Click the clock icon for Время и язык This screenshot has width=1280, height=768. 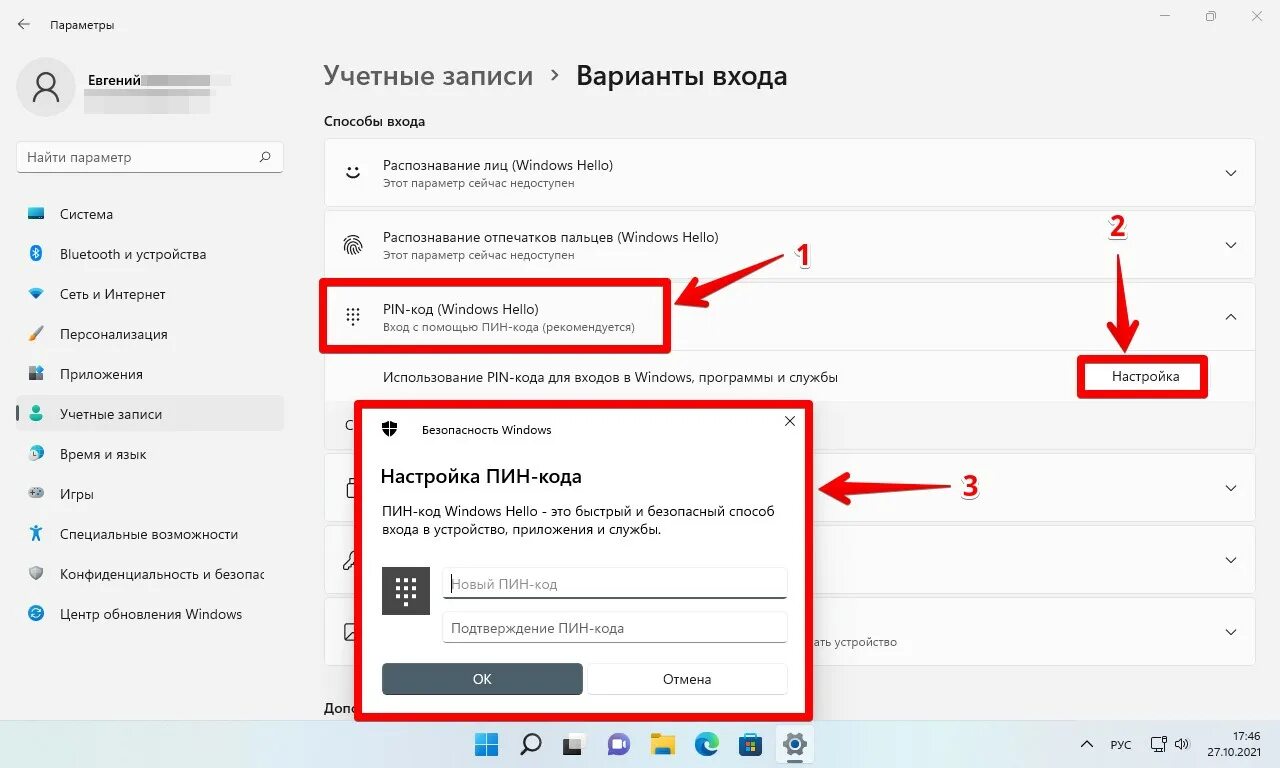click(x=36, y=454)
